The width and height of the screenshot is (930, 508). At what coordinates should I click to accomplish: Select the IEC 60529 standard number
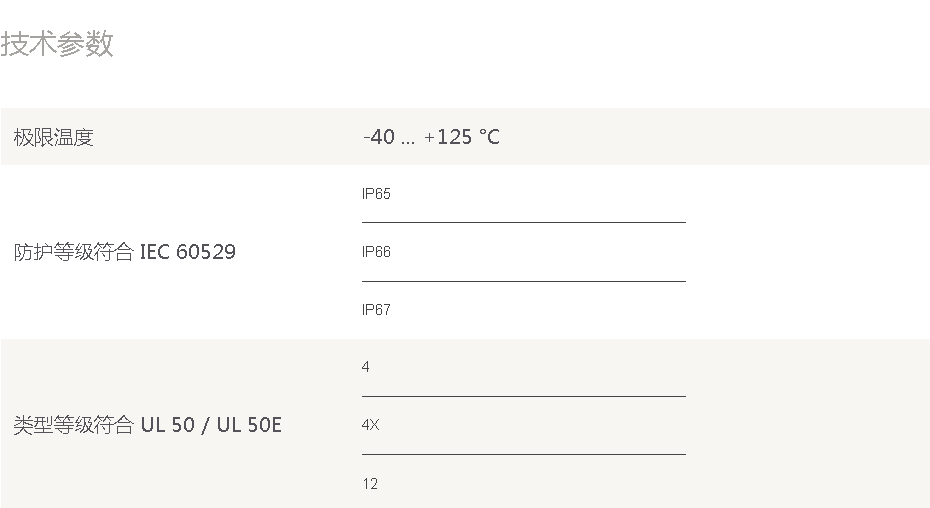coord(188,252)
